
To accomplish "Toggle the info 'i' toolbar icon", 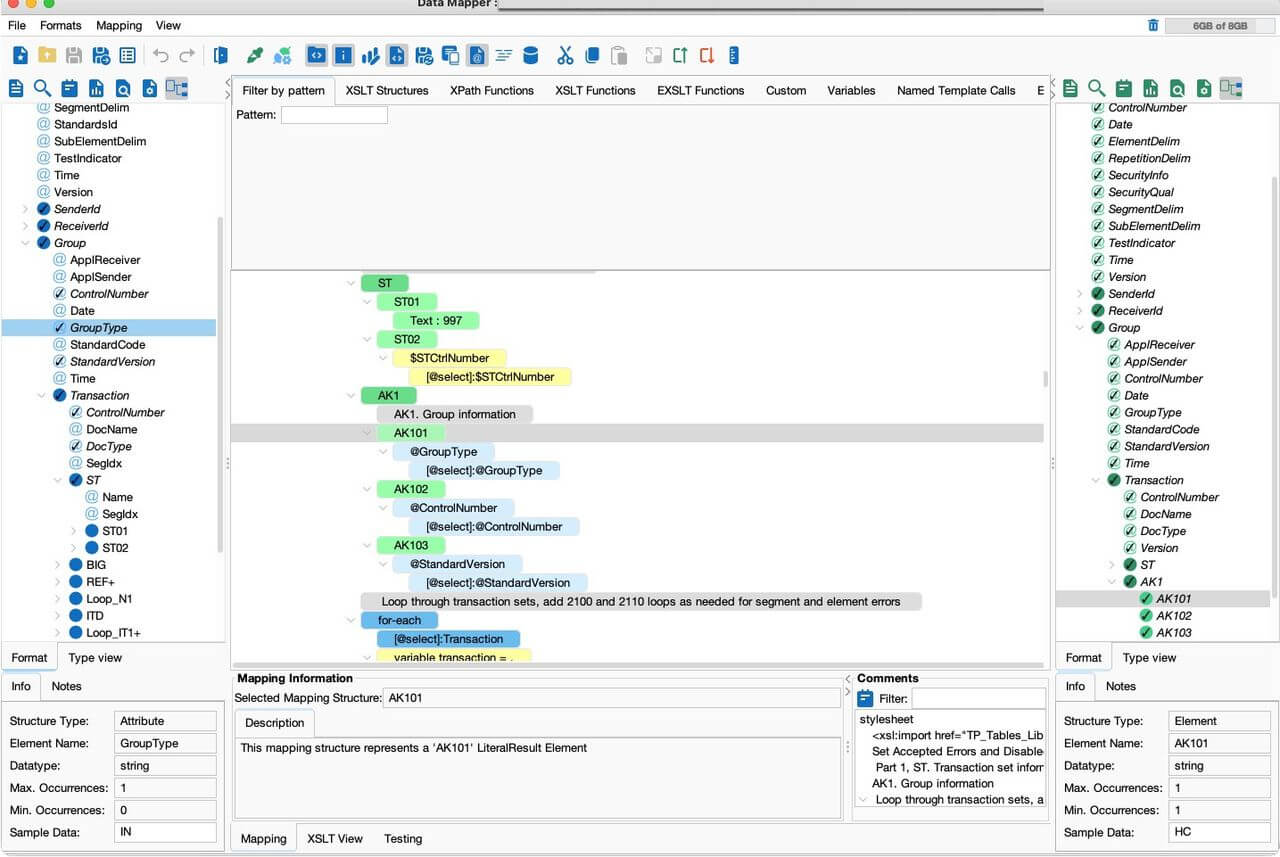I will click(x=343, y=55).
